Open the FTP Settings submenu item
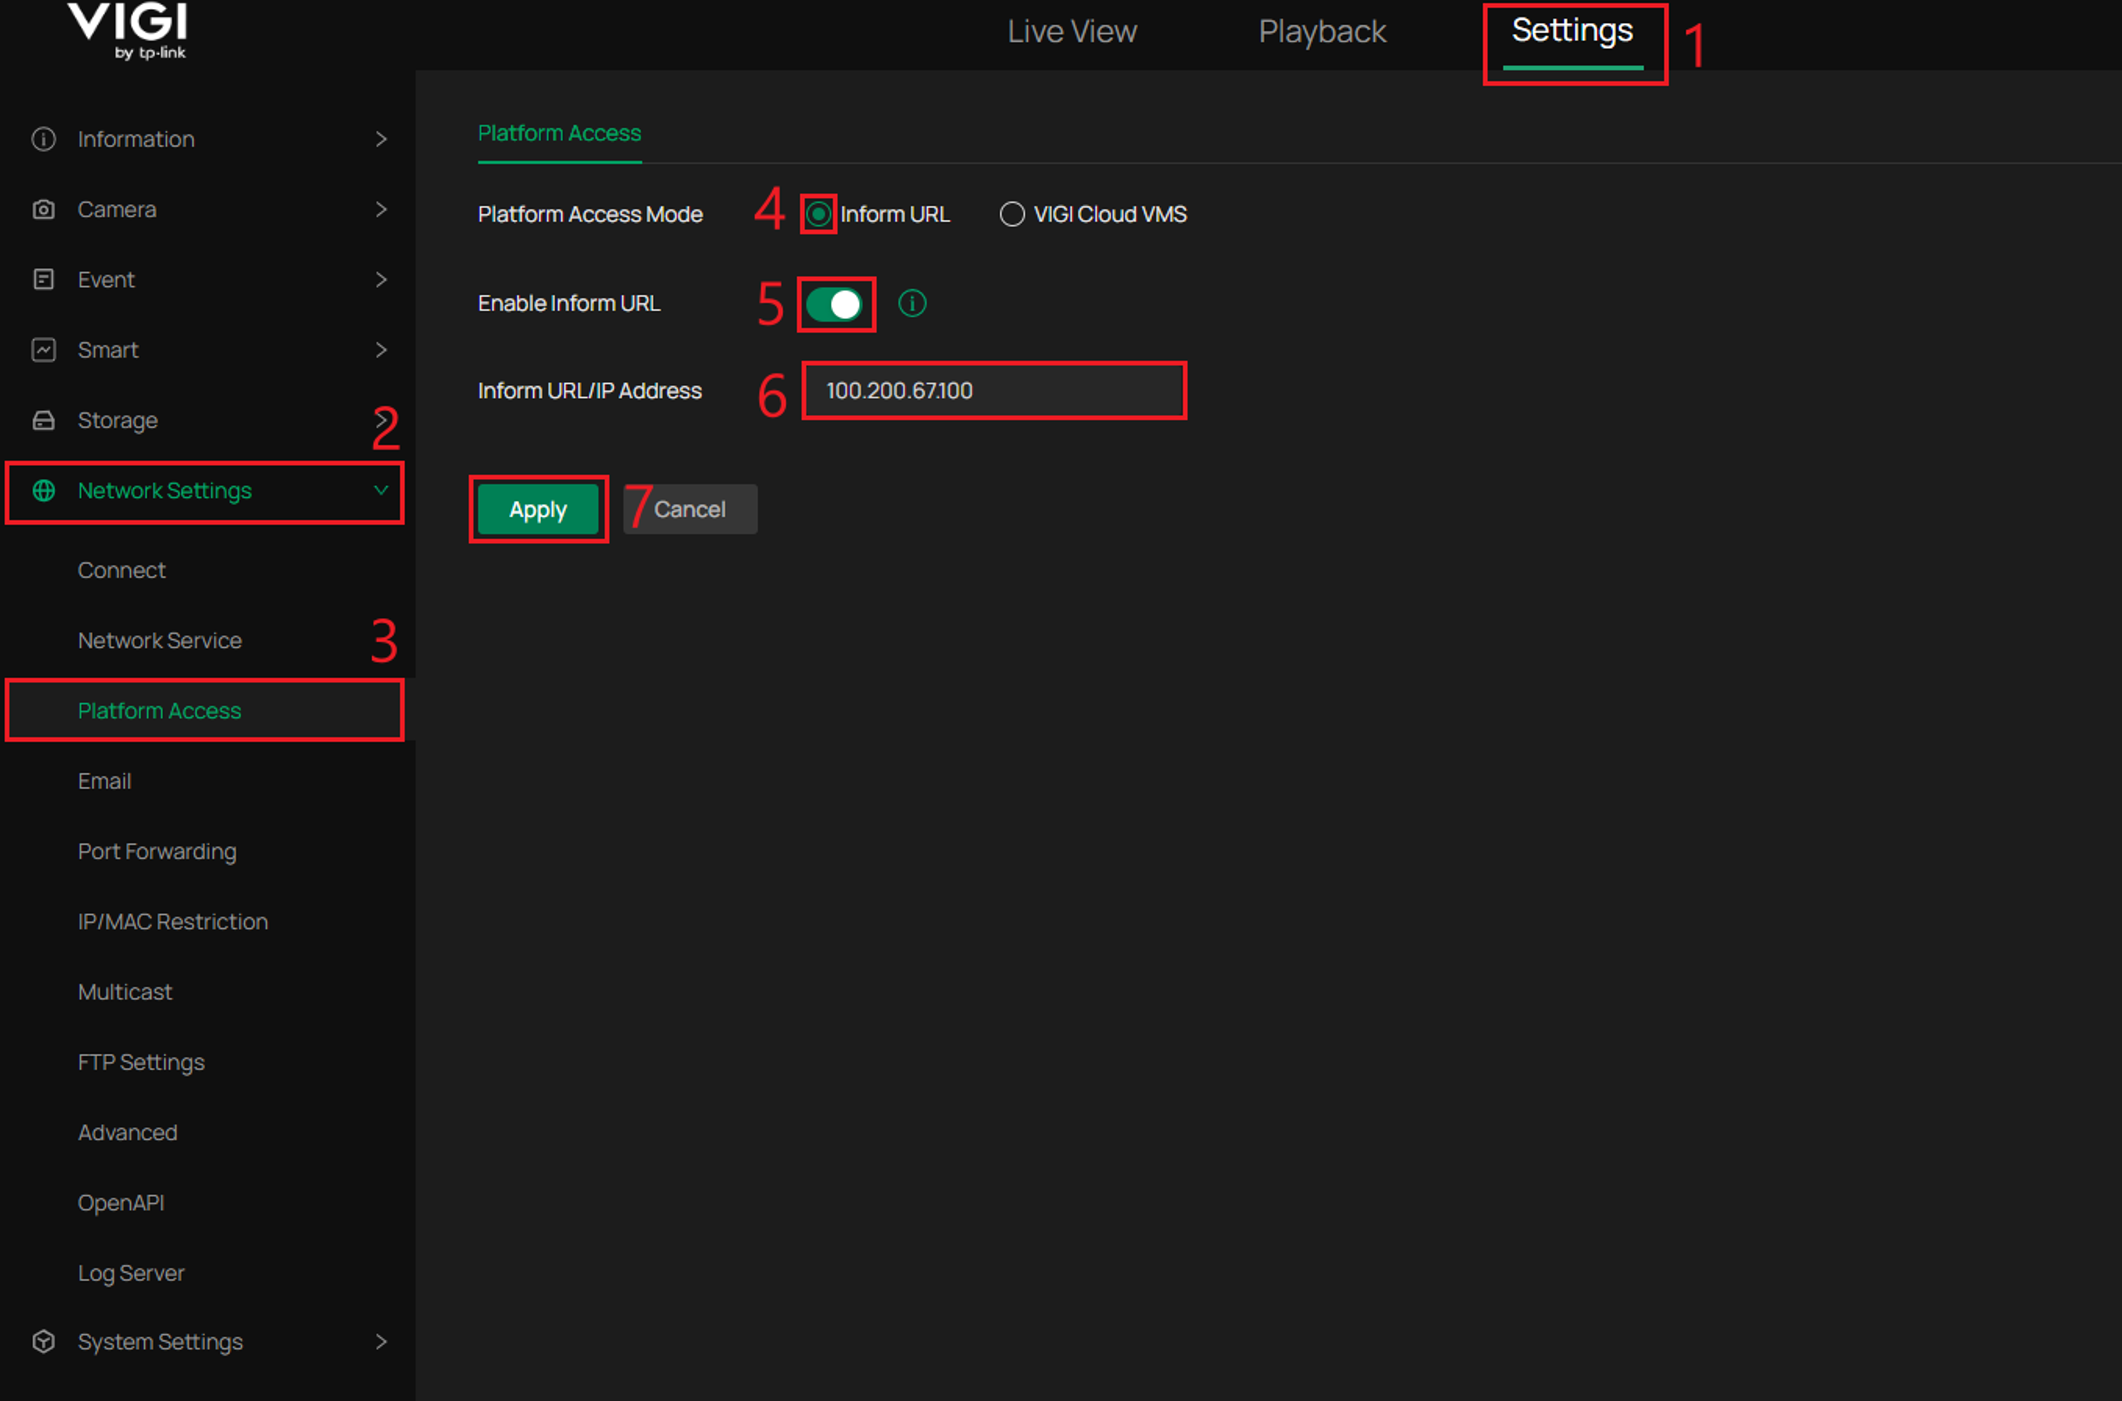2122x1401 pixels. (141, 1062)
